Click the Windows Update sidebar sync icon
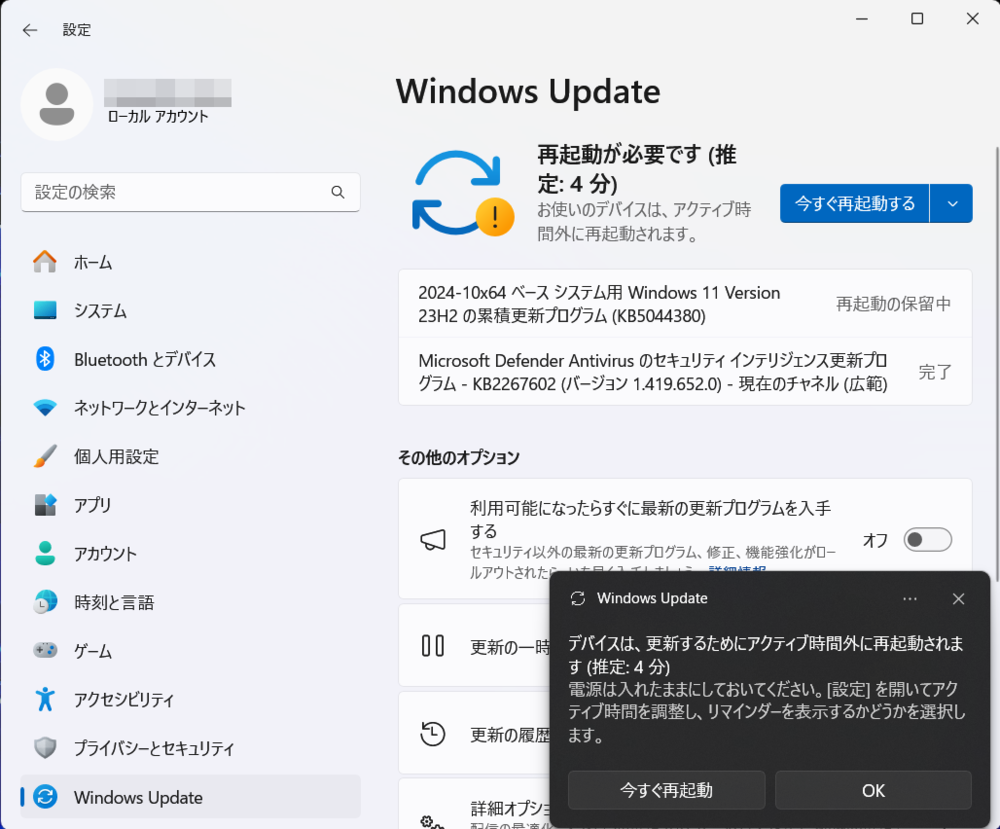This screenshot has width=1000, height=829. [45, 796]
